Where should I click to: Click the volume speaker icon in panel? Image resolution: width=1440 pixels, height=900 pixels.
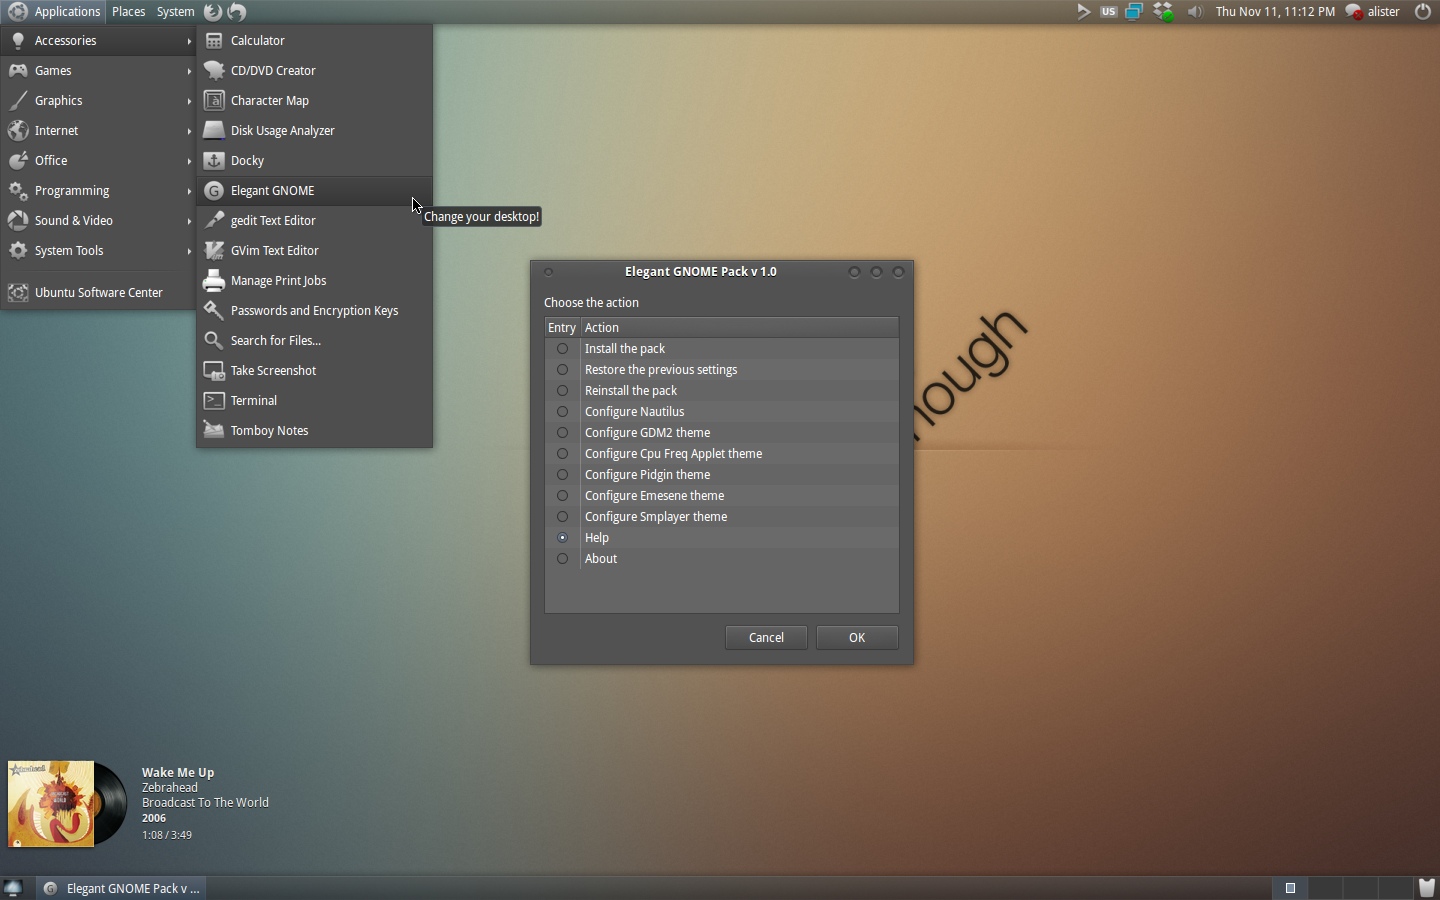(x=1194, y=12)
